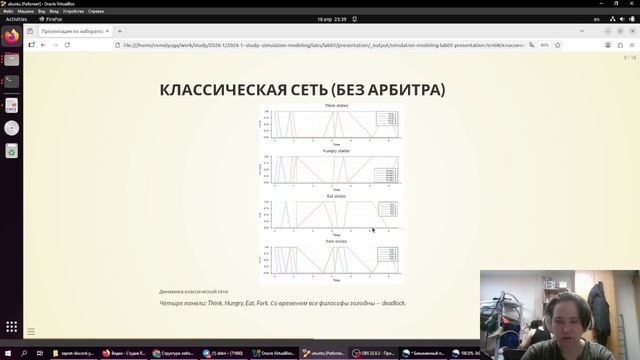
Task: Switch to zapret-discord folder taskbar item
Action: pos(73,353)
